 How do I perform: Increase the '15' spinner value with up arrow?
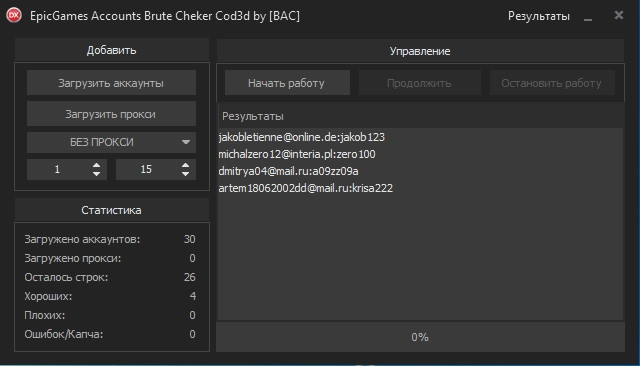point(185,165)
